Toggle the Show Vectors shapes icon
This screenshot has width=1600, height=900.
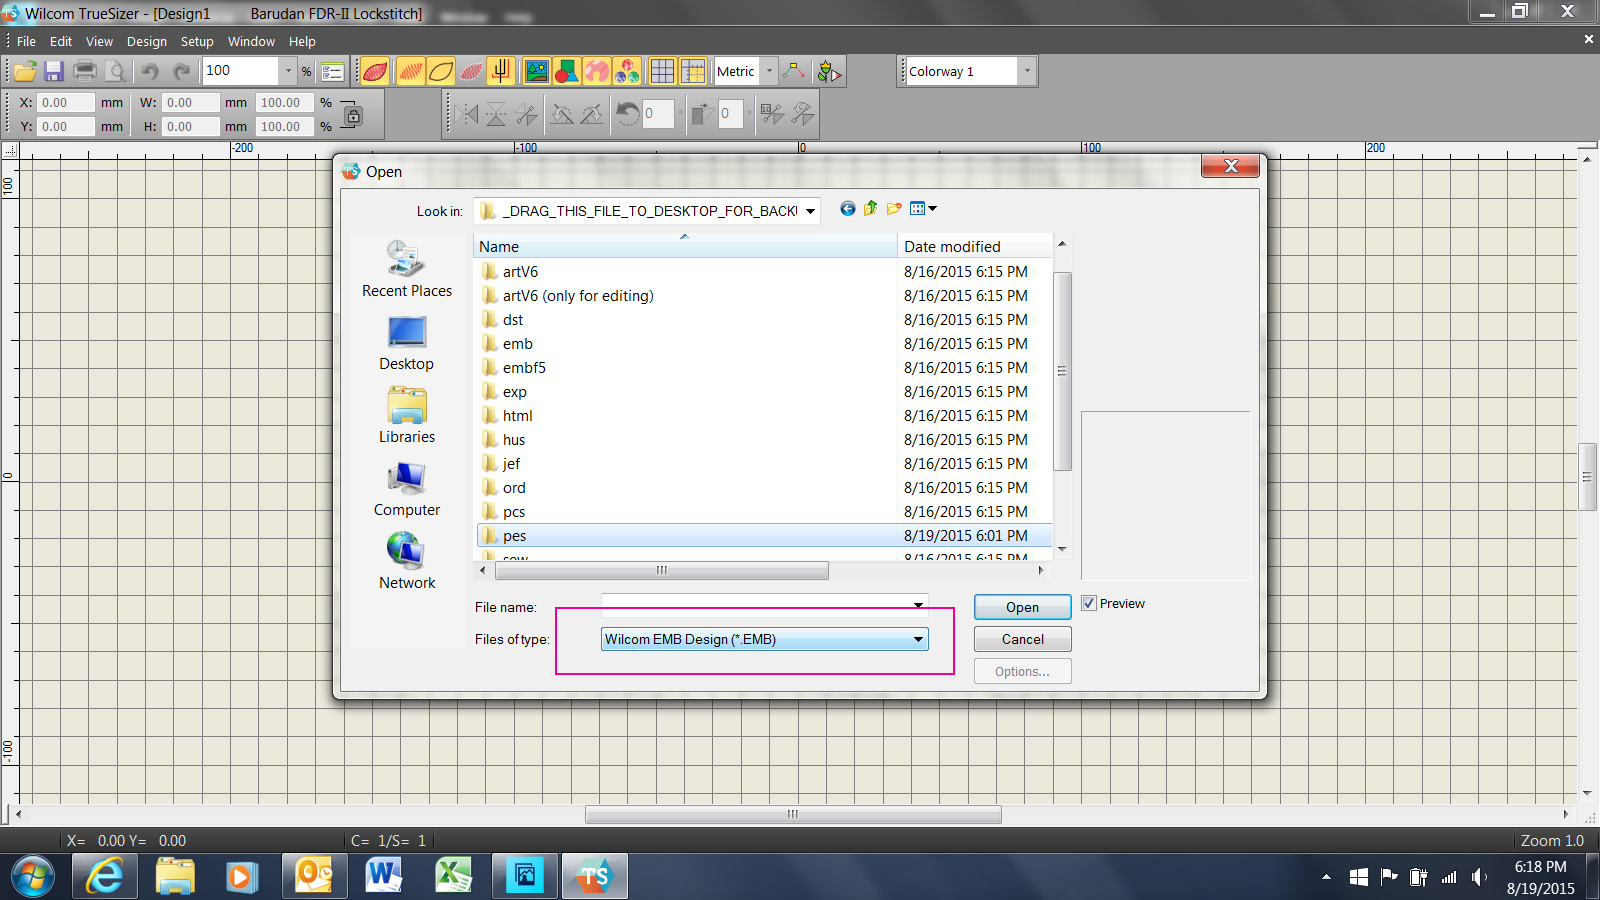pos(567,71)
